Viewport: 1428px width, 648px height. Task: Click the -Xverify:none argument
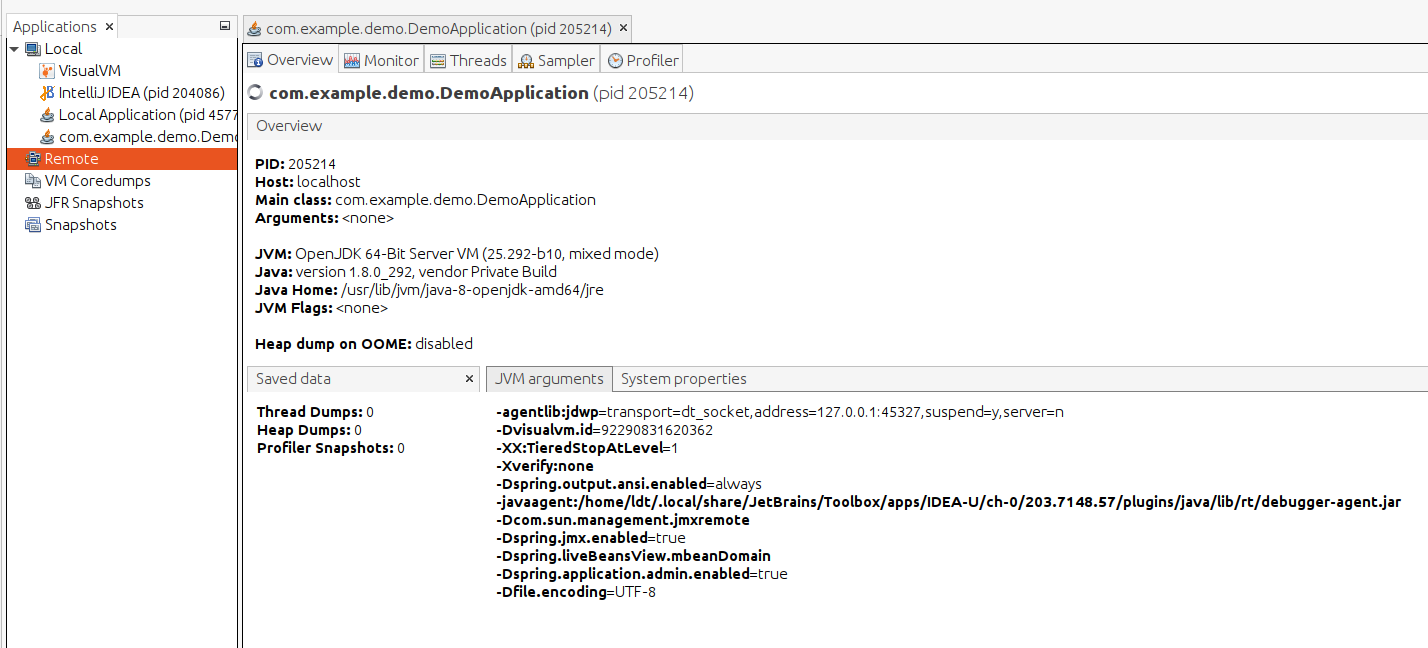(x=545, y=466)
